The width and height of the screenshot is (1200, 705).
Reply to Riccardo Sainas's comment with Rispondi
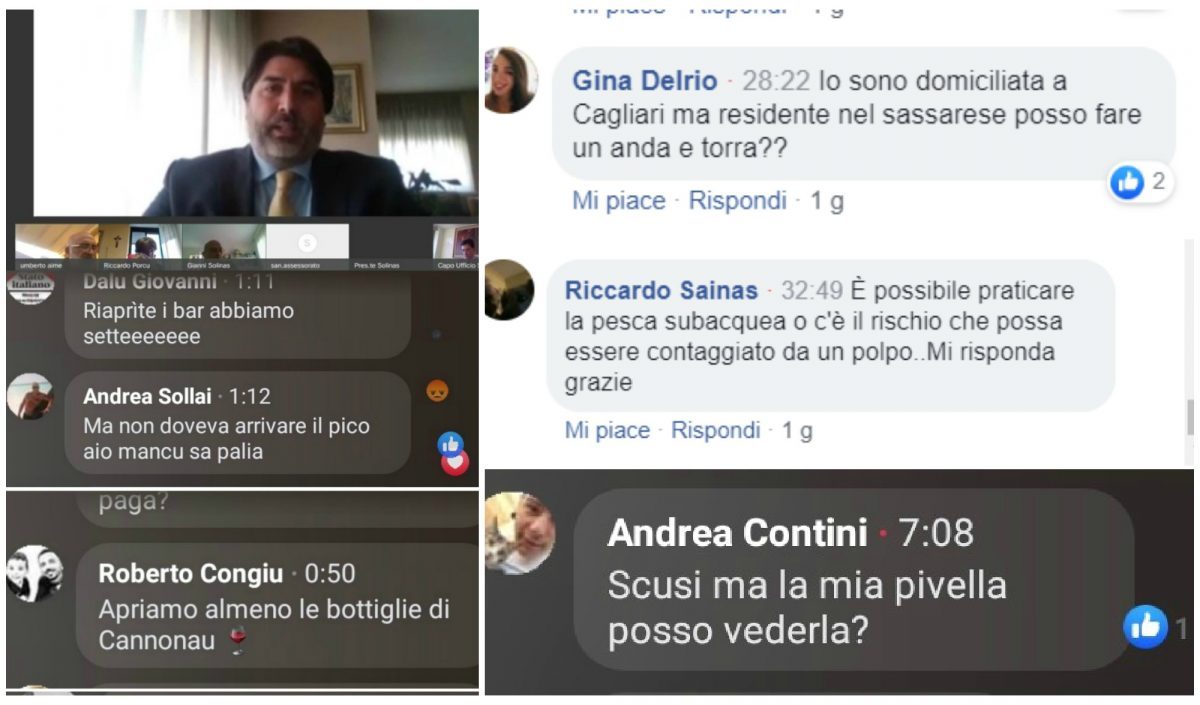(716, 431)
